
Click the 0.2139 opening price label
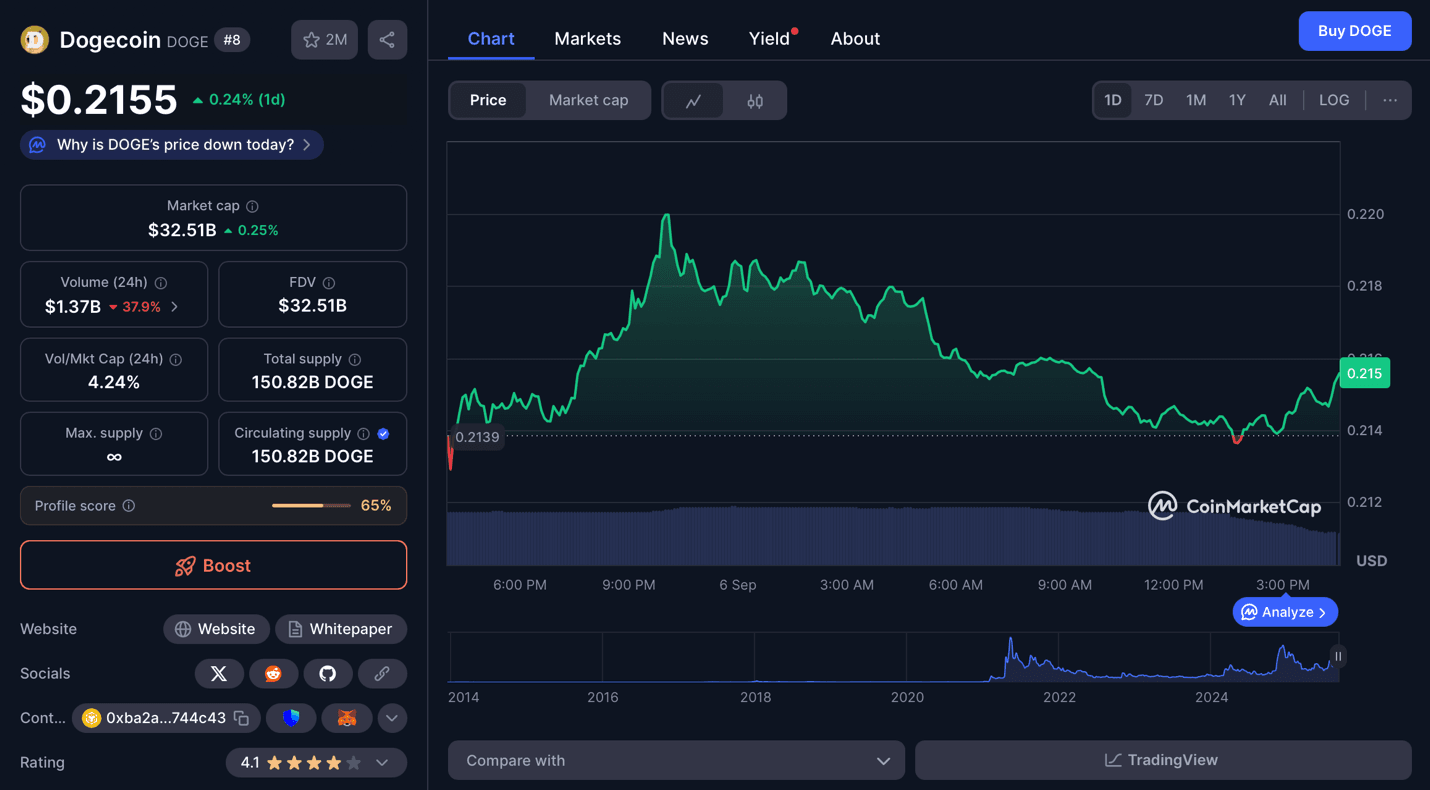point(476,437)
